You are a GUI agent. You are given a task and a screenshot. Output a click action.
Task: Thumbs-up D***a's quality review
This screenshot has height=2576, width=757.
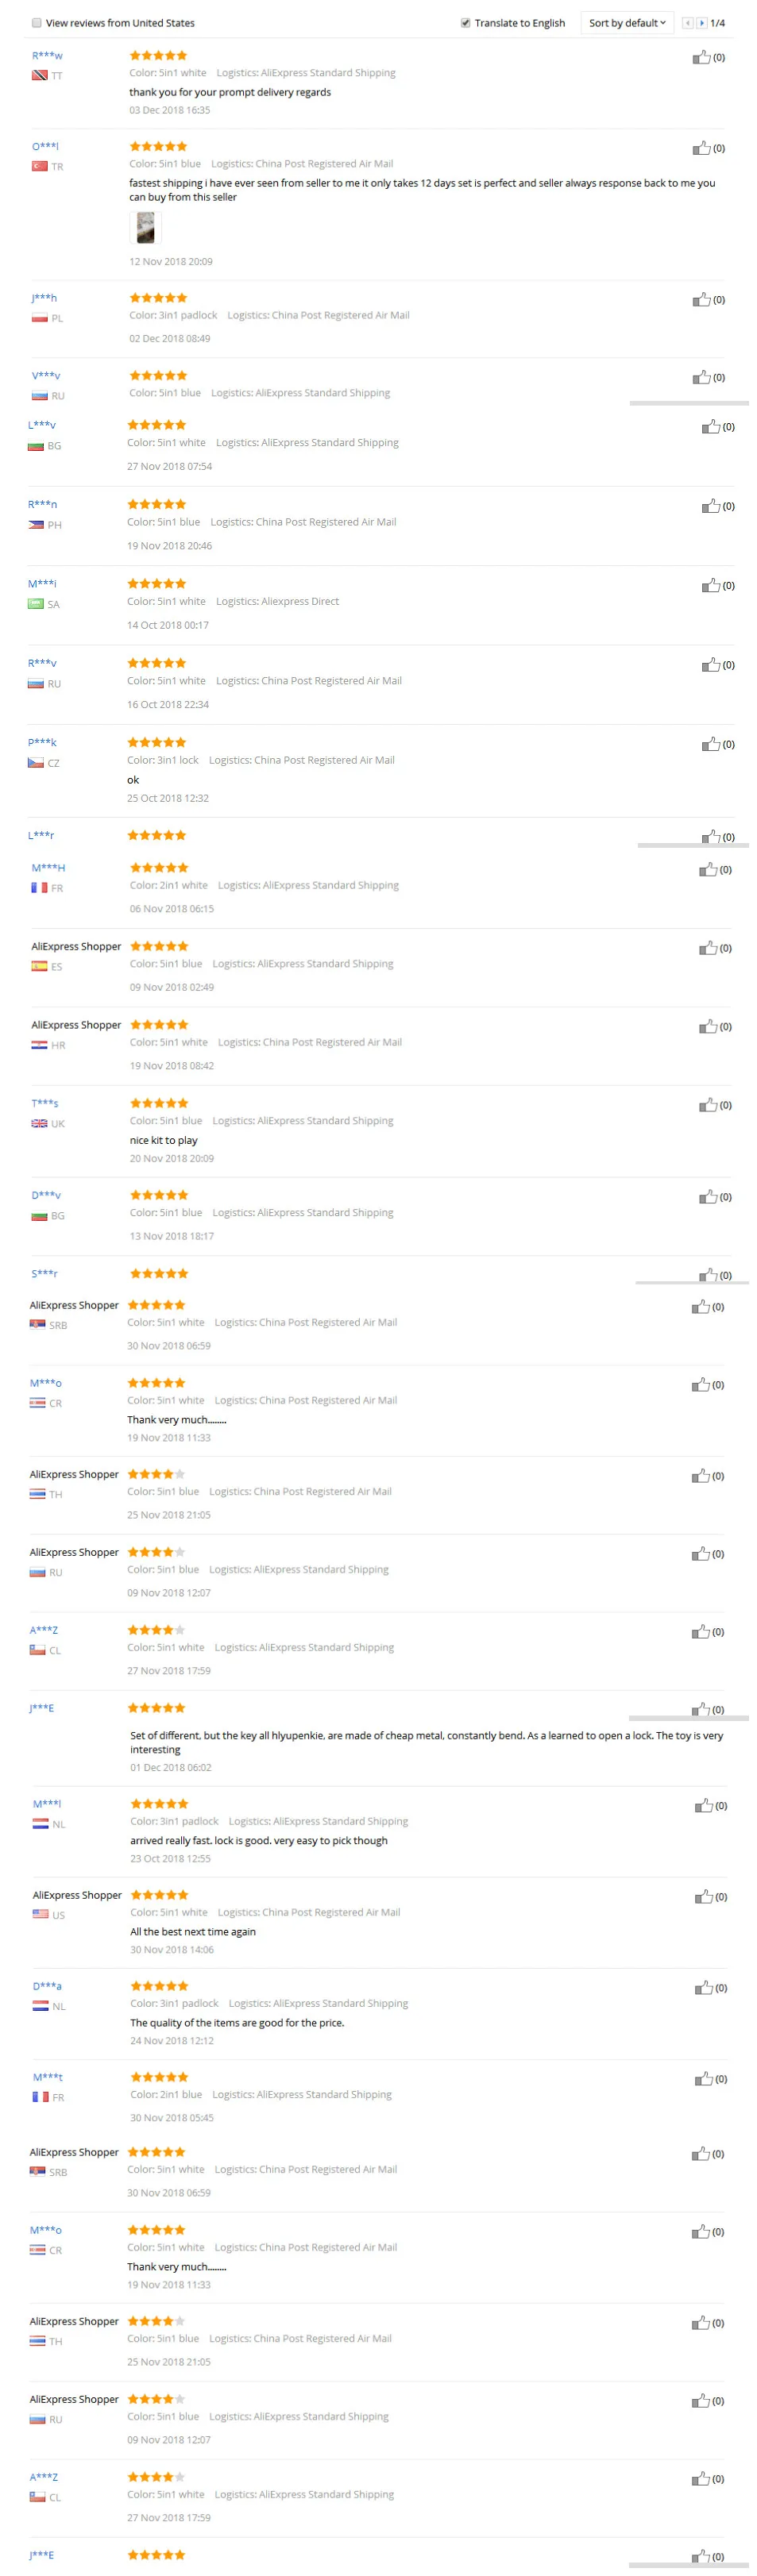704,1987
